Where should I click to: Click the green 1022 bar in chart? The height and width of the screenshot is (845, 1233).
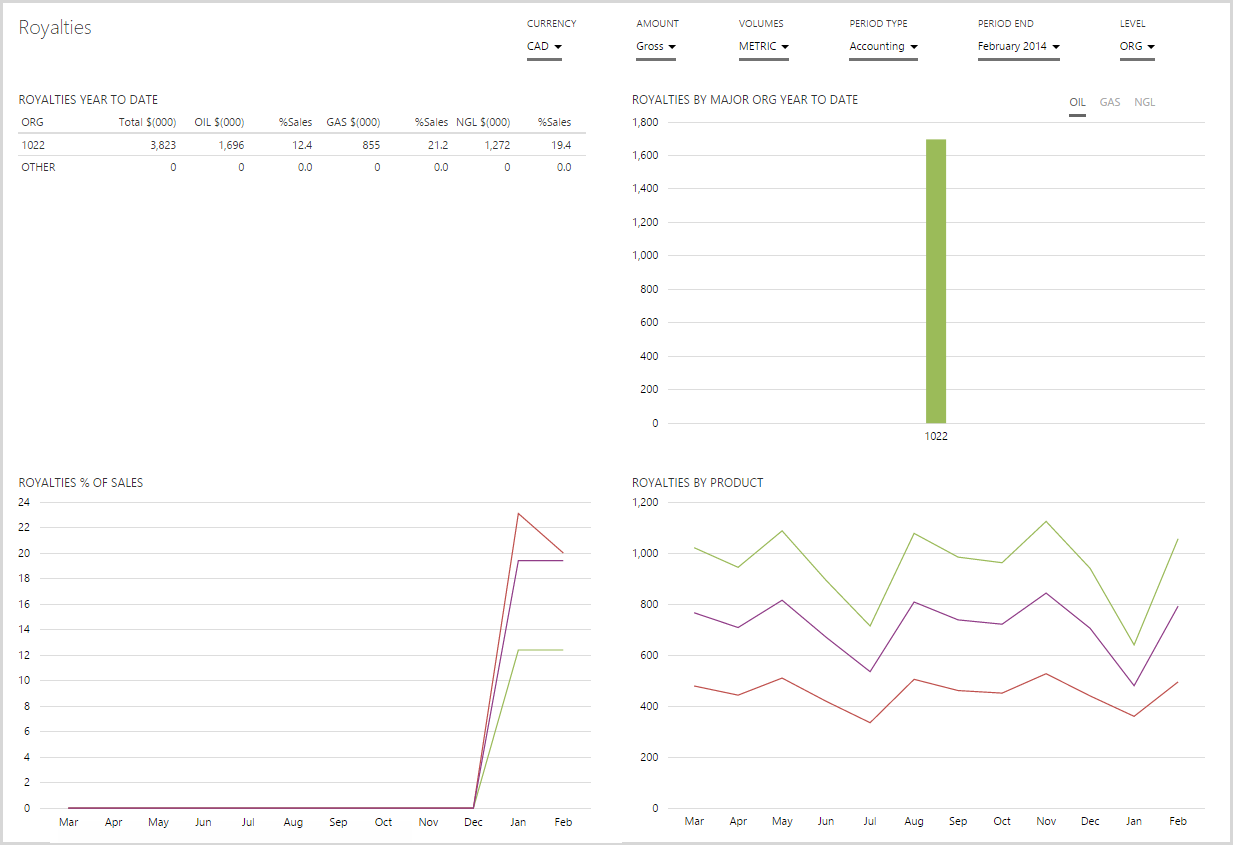pos(936,280)
